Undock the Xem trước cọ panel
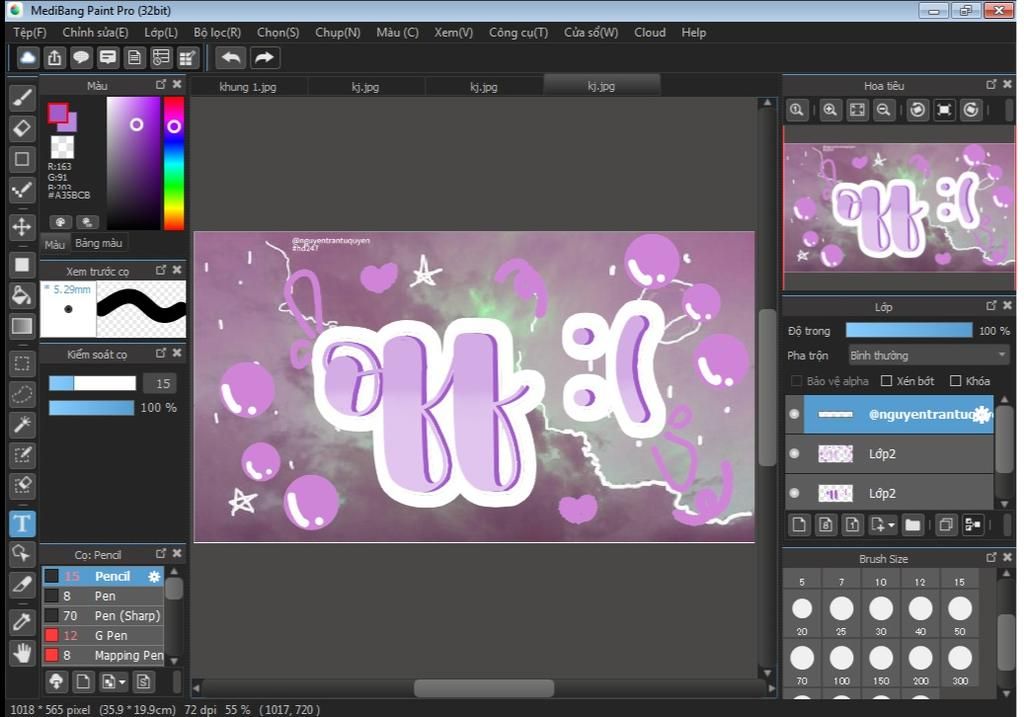The width and height of the screenshot is (1024, 717). 161,270
